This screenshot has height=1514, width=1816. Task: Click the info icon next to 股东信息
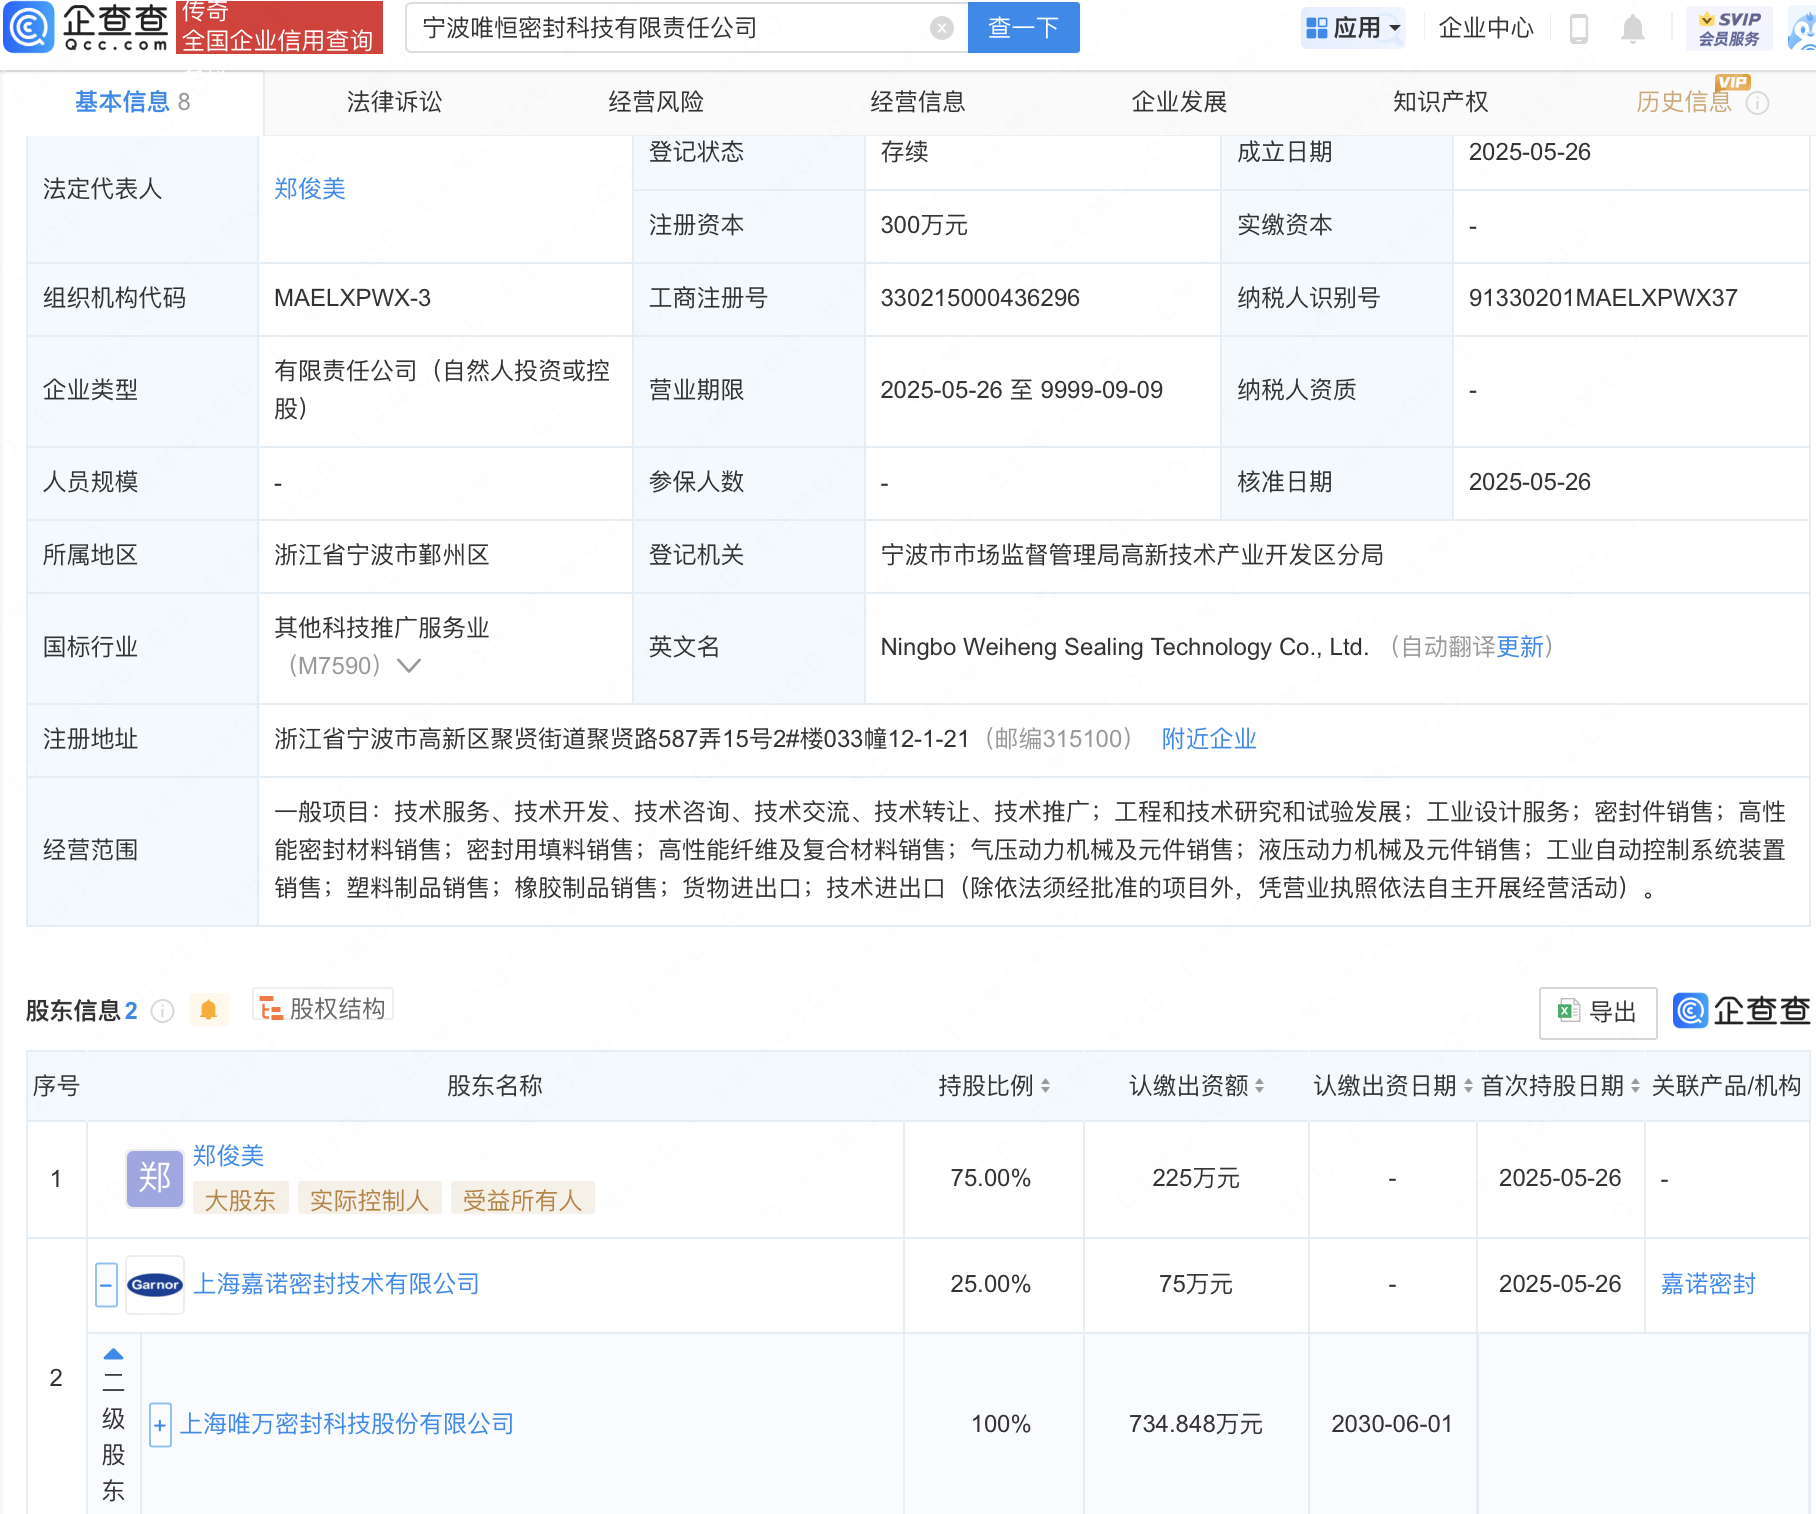point(163,1011)
